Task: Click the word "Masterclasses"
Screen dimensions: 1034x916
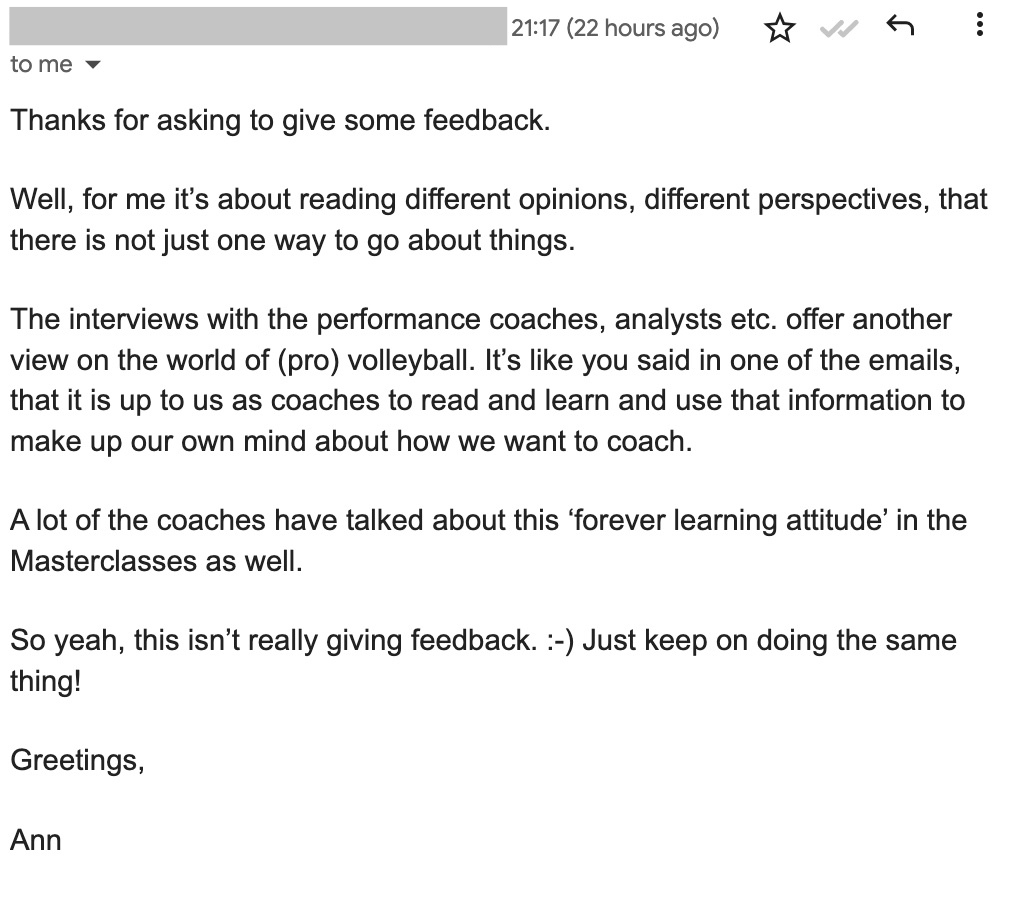Action: pyautogui.click(x=104, y=561)
